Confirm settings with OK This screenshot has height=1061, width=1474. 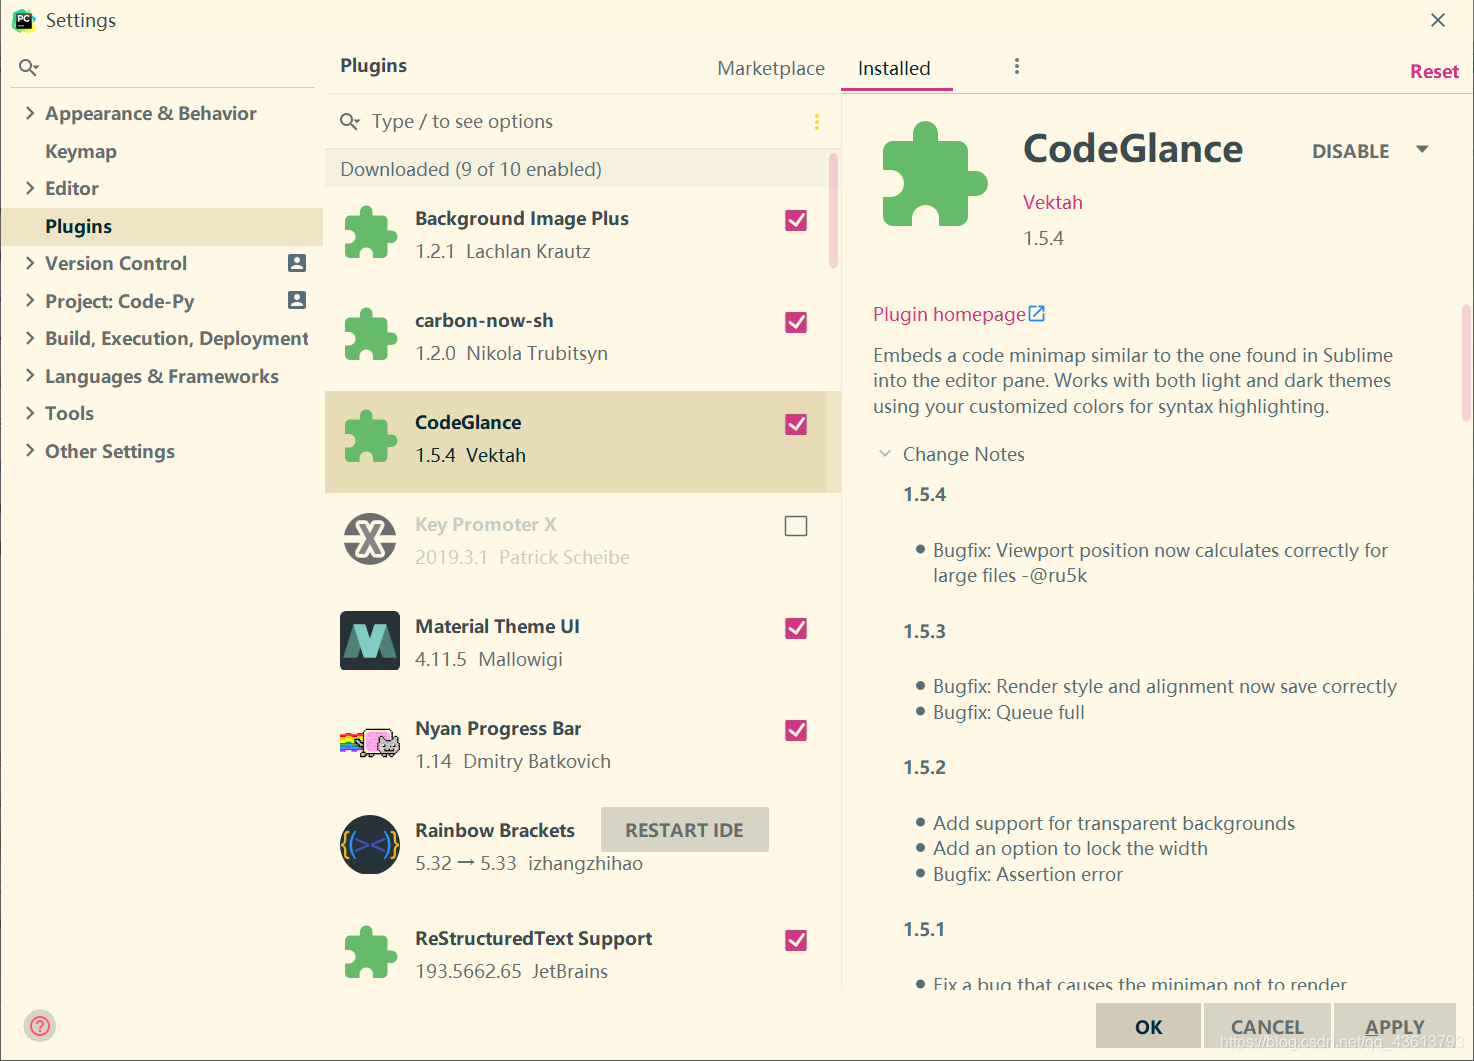pos(1148,1027)
